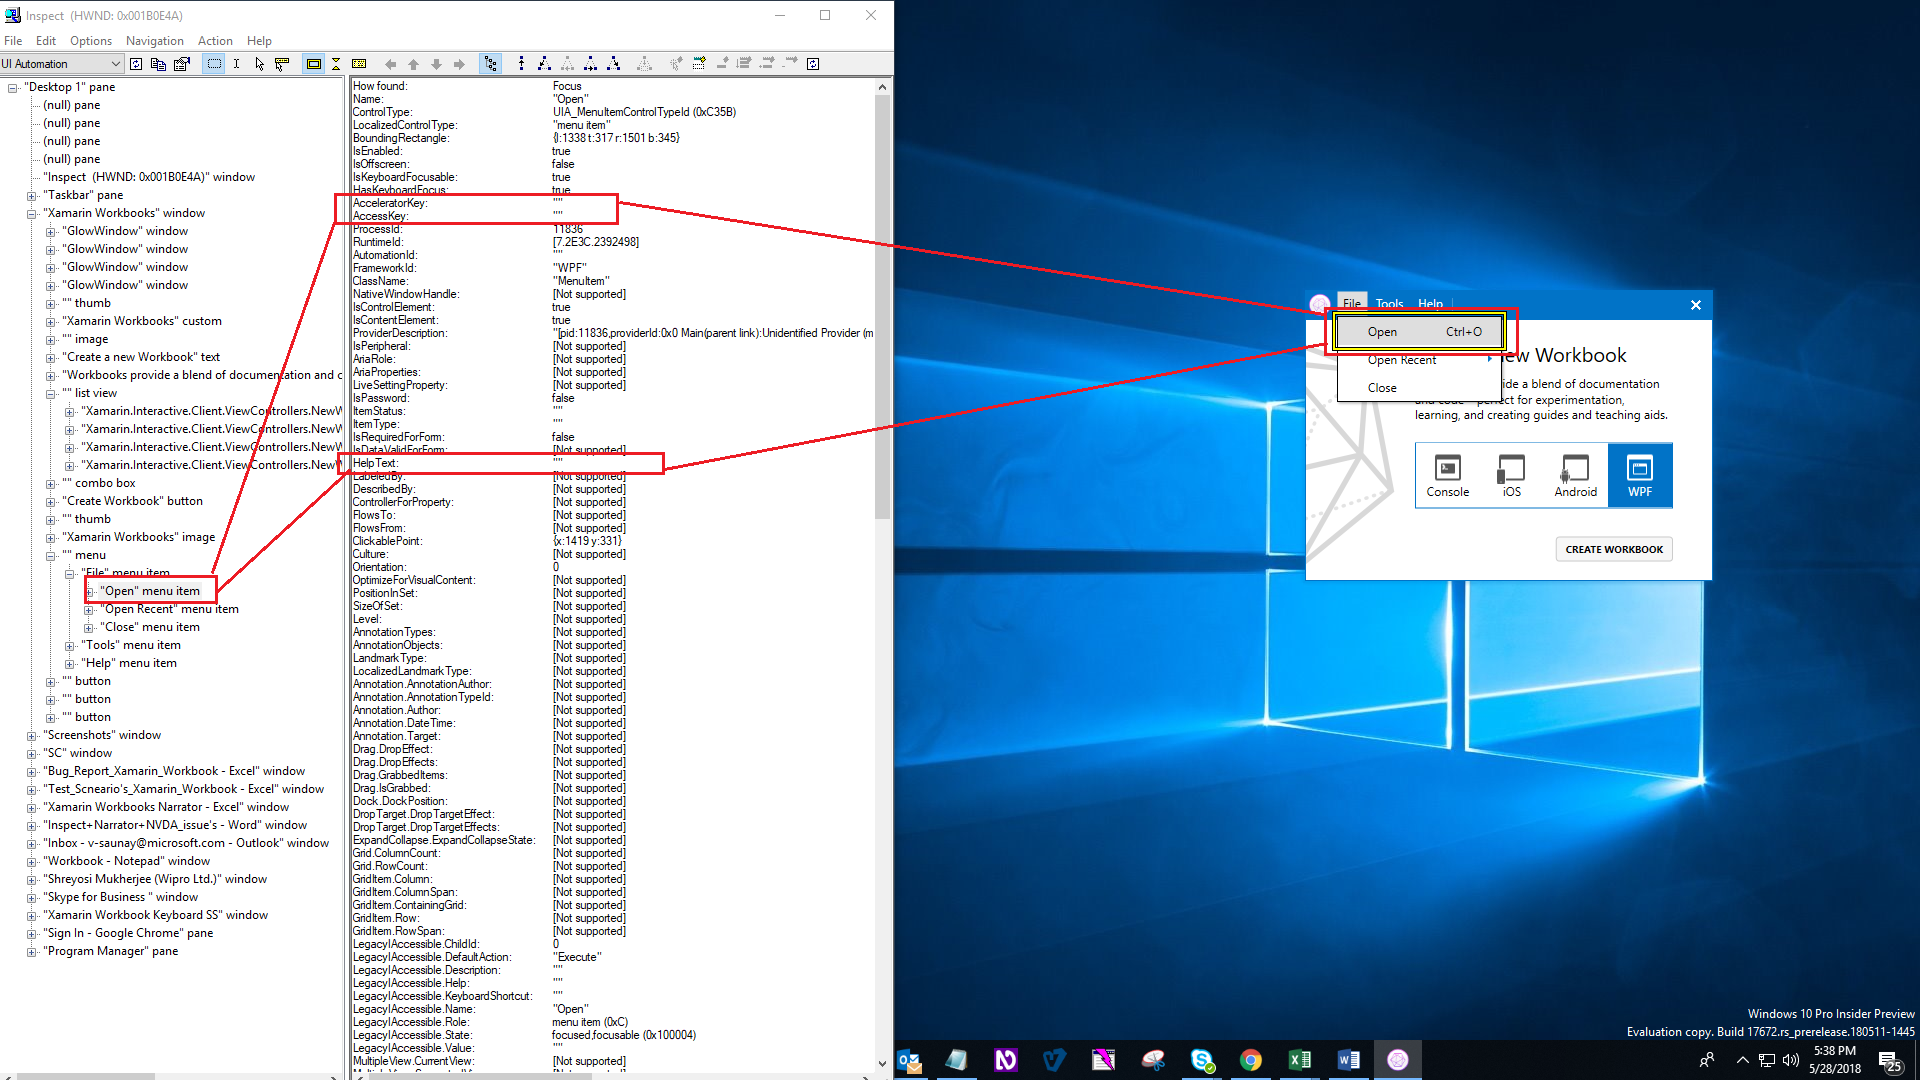The height and width of the screenshot is (1080, 1920).
Task: Click the Navigate Next Sibling arrow button
Action: 459,63
